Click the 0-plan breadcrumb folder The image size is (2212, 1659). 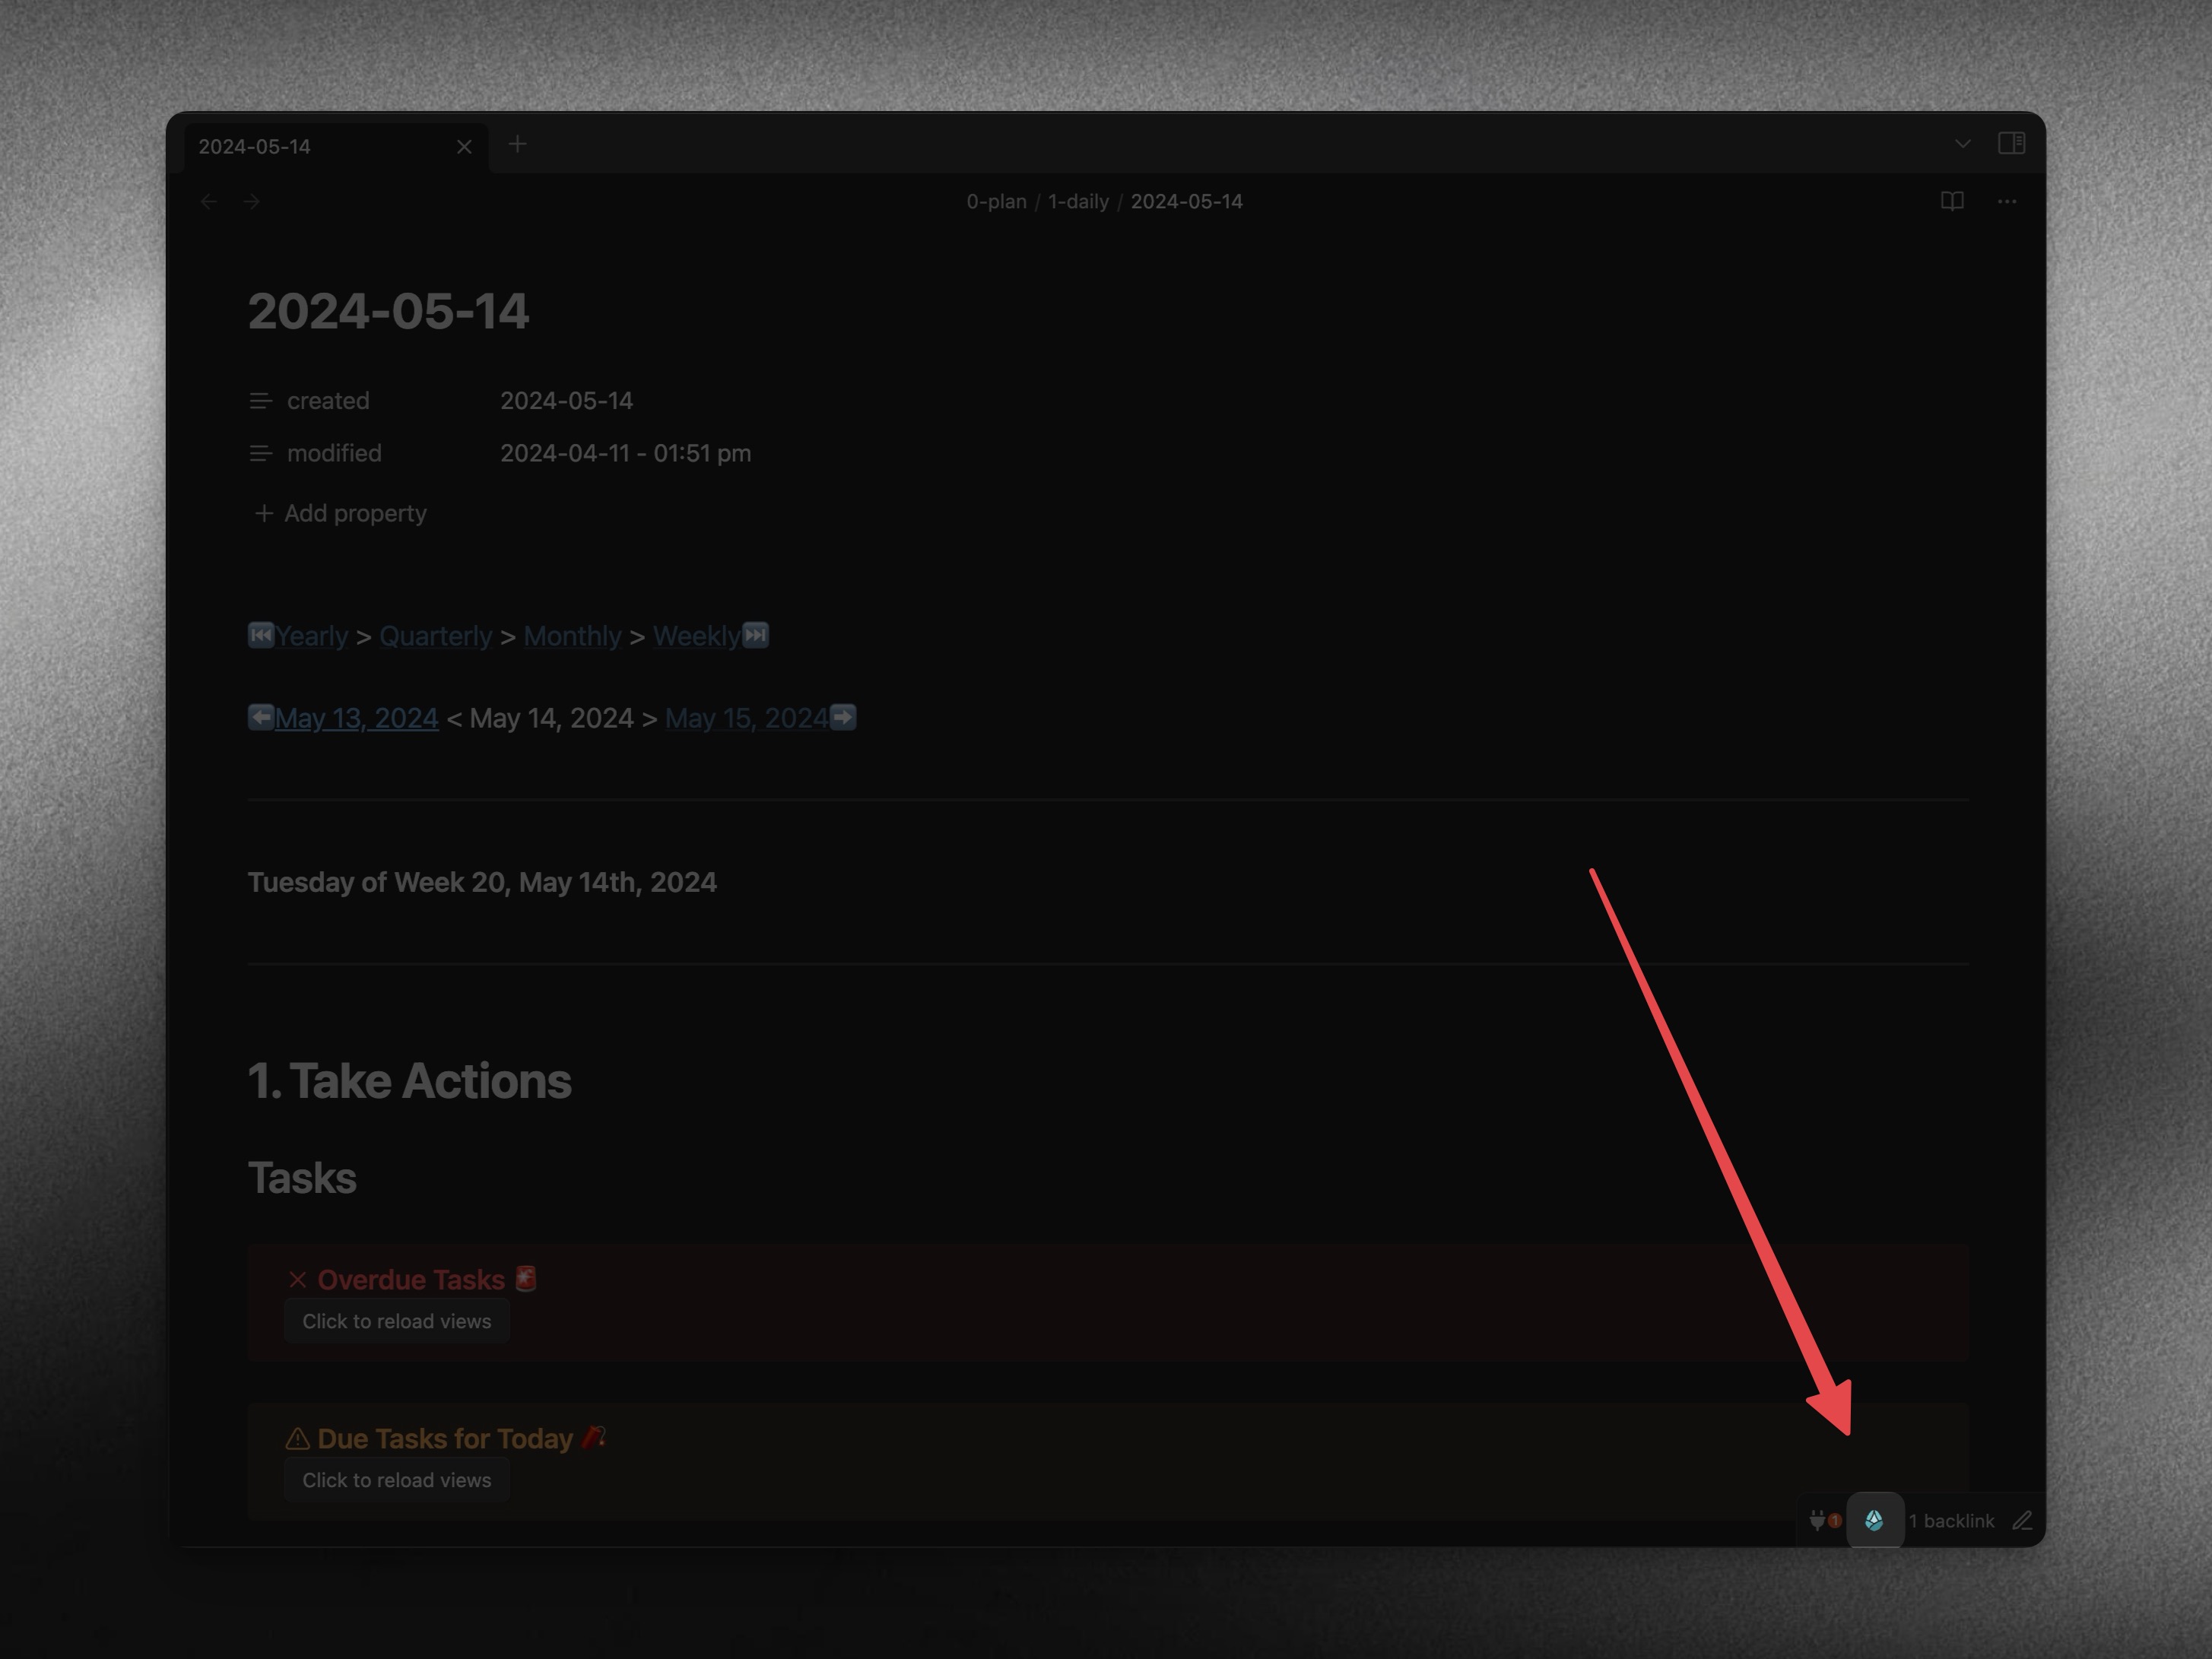996,201
